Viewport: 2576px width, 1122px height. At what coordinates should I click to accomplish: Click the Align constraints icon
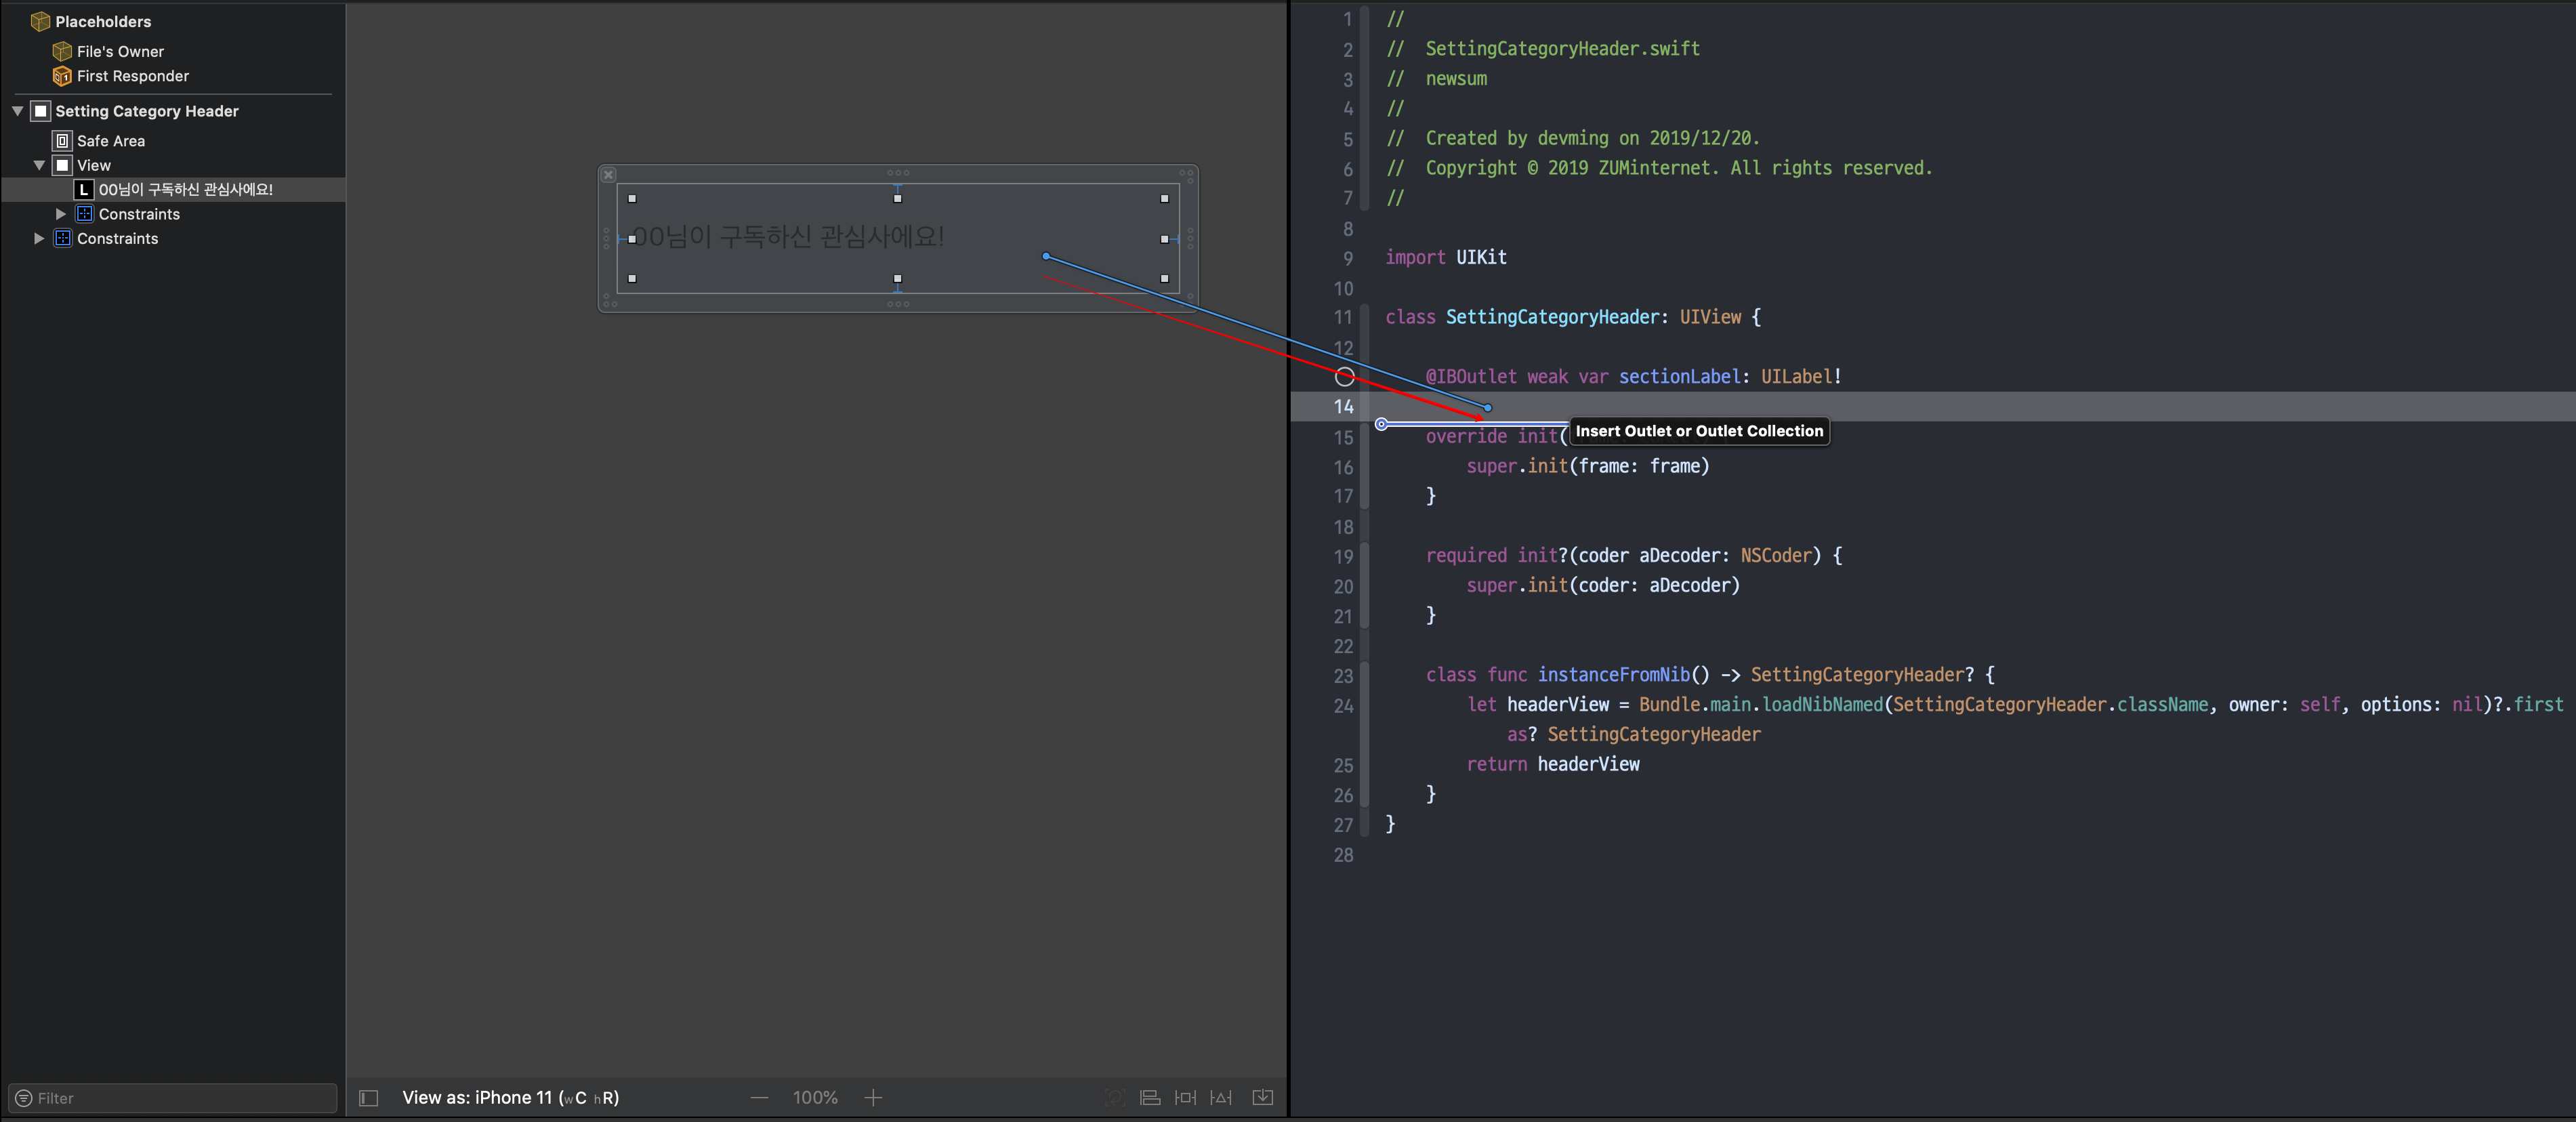pyautogui.click(x=1150, y=1098)
